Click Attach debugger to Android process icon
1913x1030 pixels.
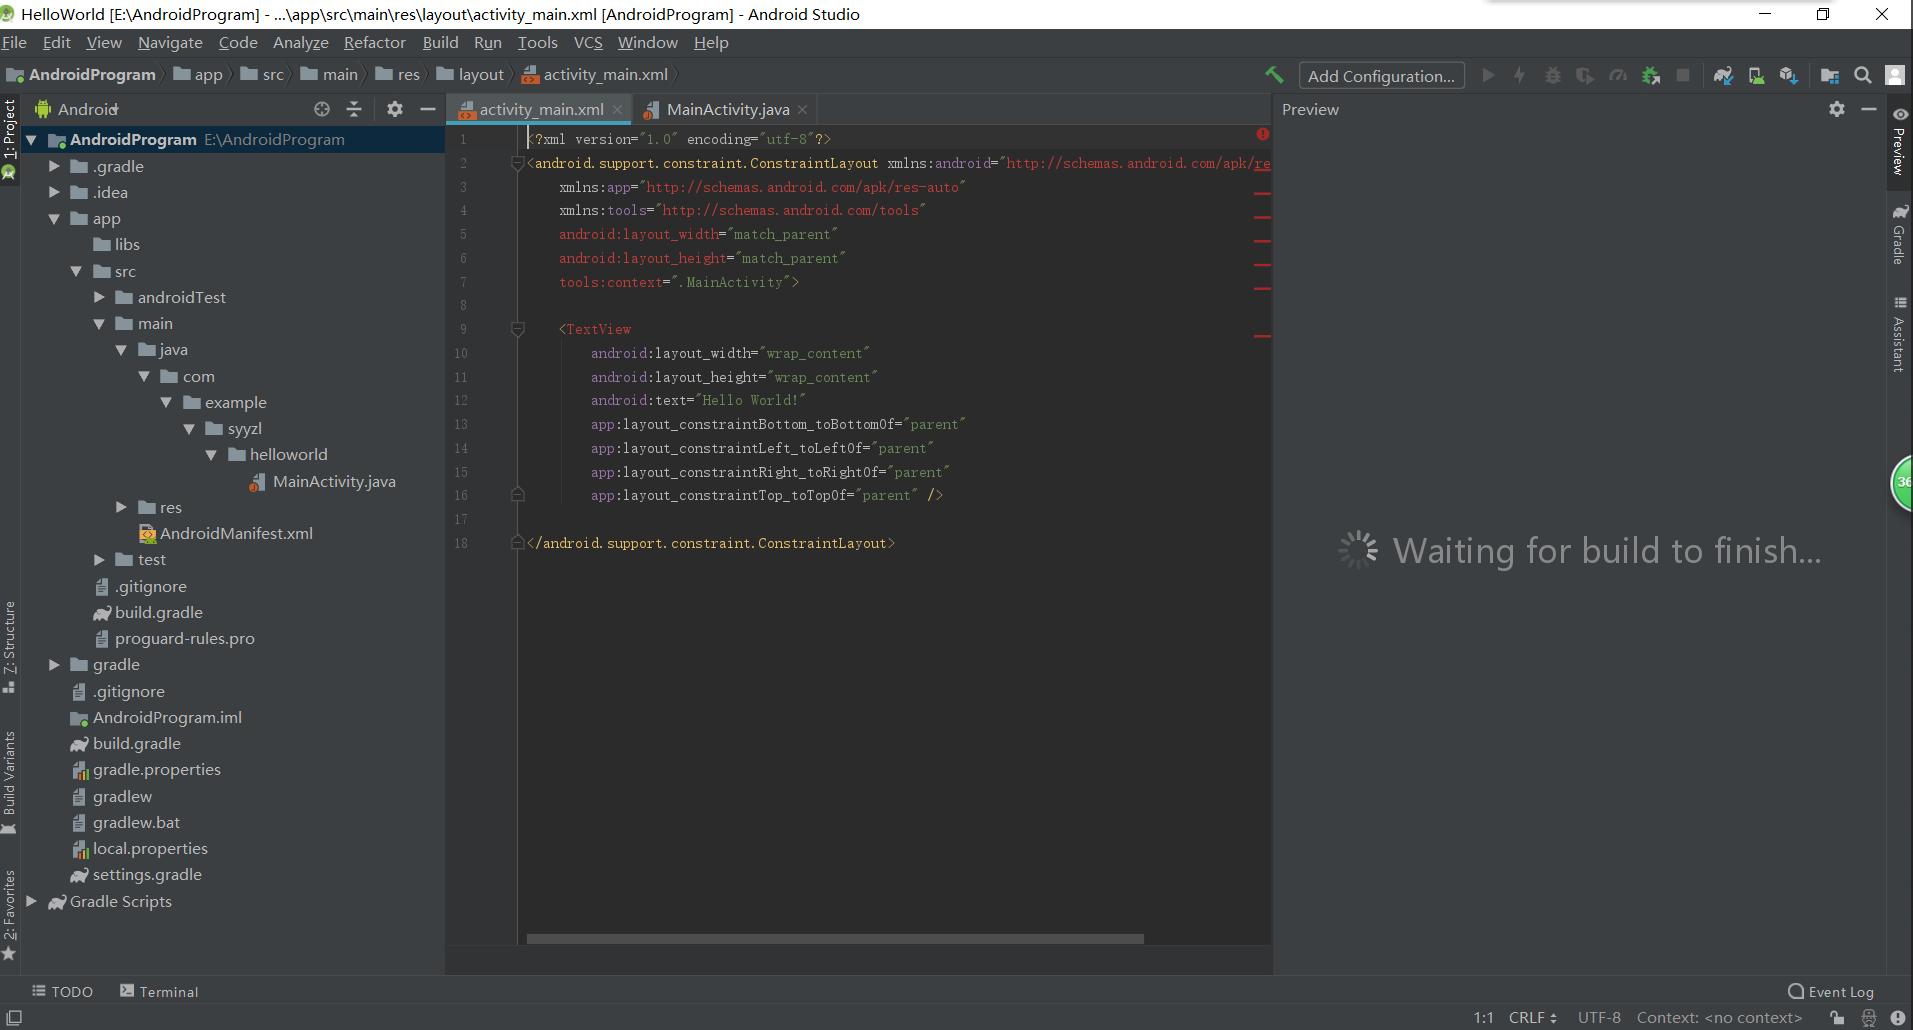click(1651, 75)
